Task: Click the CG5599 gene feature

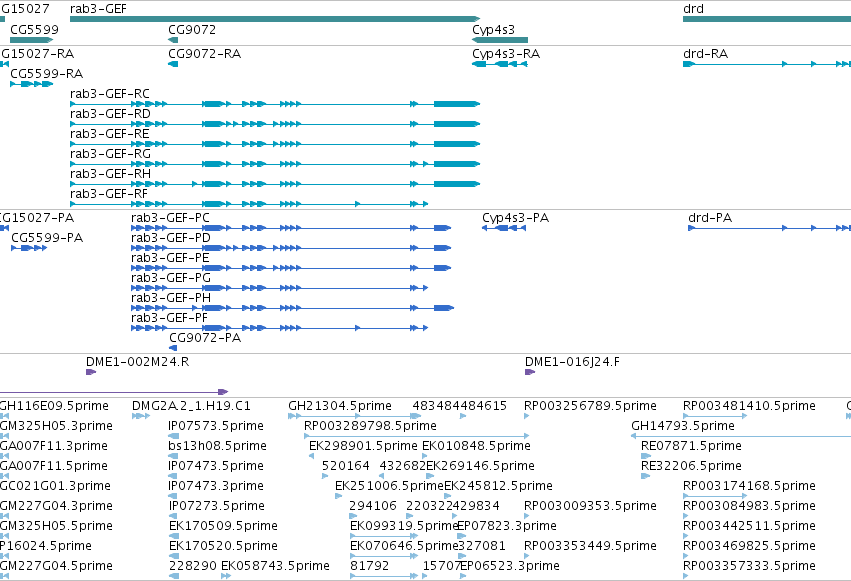Action: [31, 40]
